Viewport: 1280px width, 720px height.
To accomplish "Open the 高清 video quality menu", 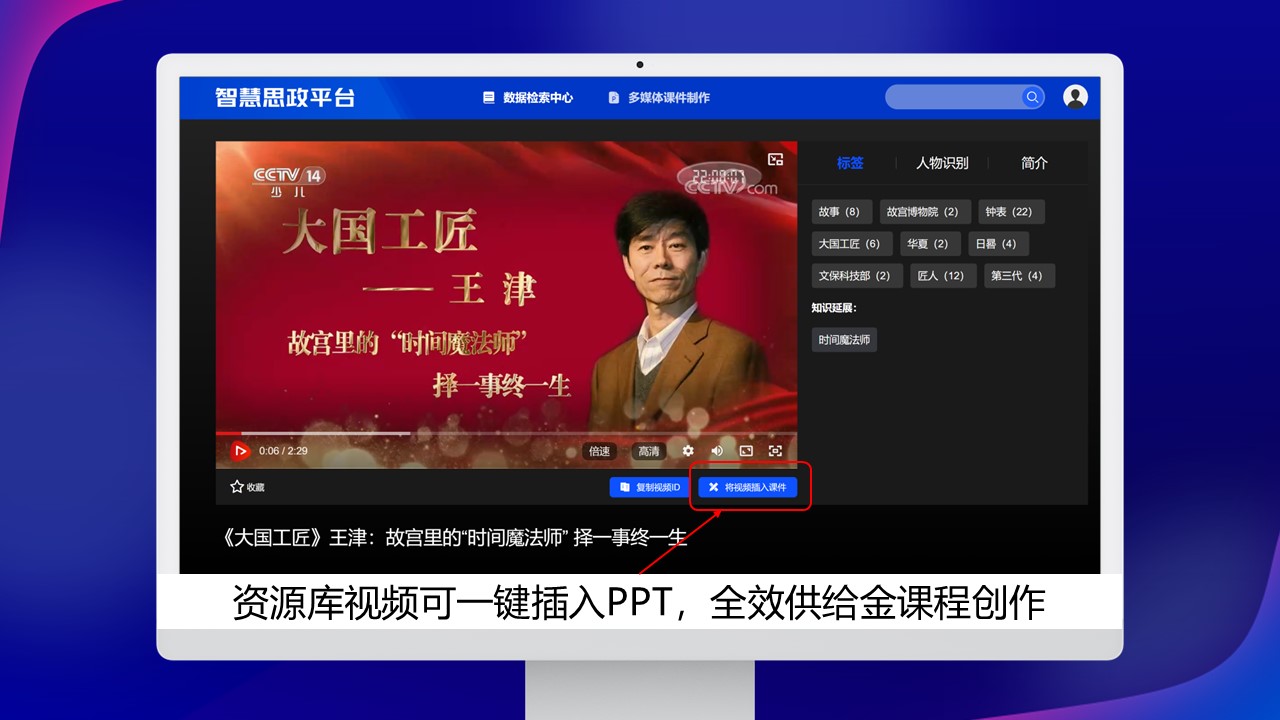I will tap(649, 451).
